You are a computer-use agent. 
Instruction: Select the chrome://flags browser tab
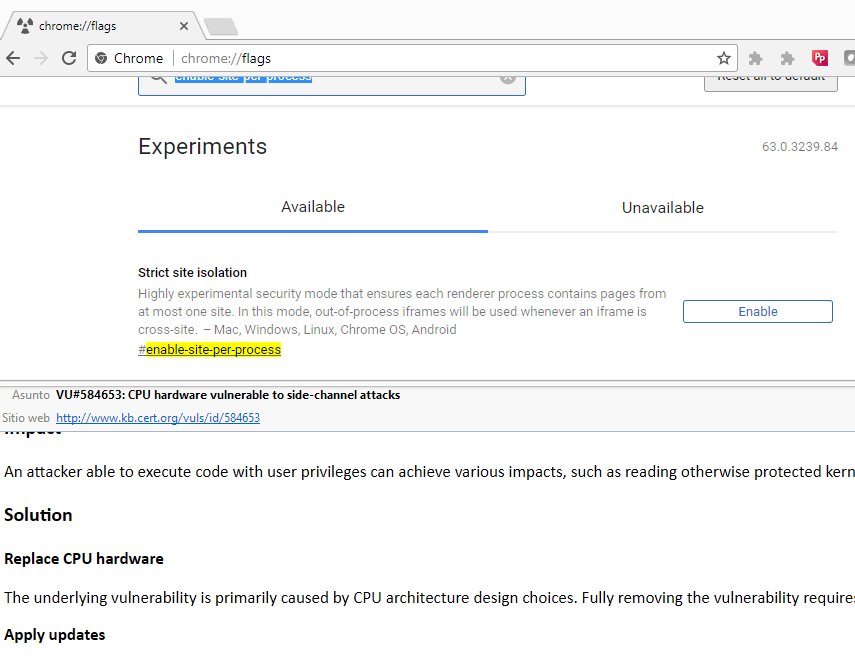[x=104, y=26]
